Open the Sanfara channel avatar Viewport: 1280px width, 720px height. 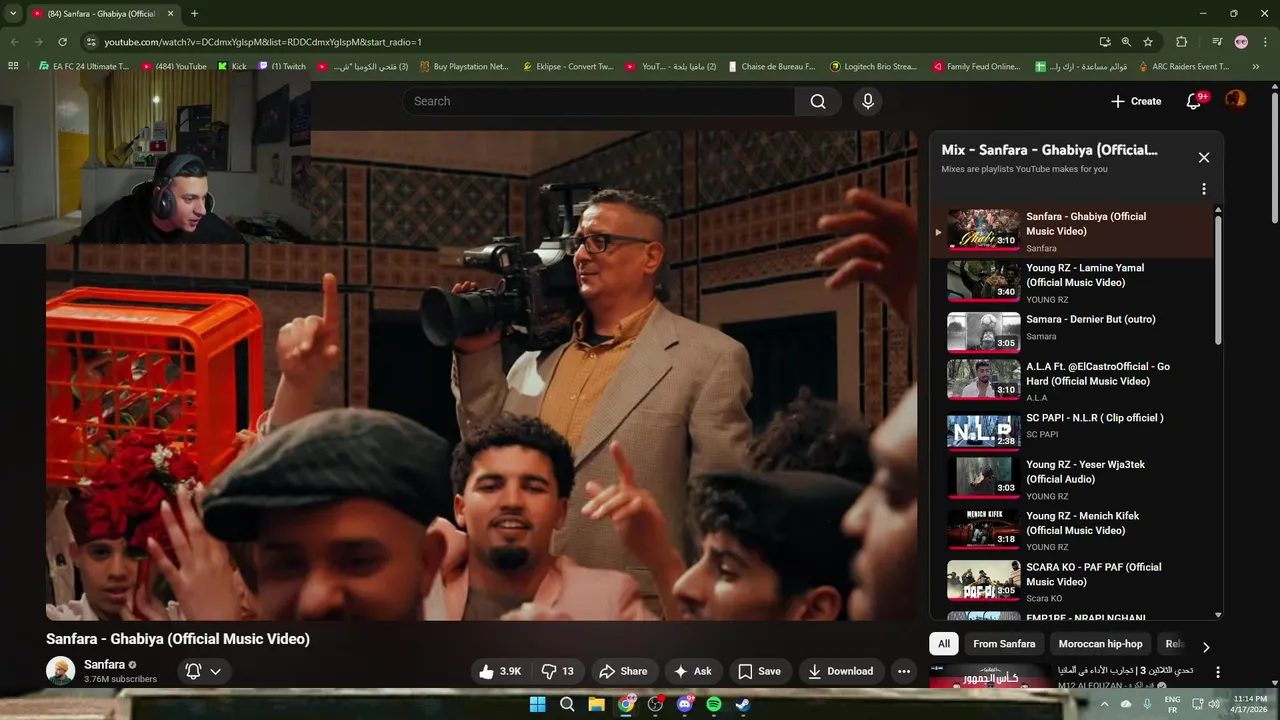(x=60, y=671)
